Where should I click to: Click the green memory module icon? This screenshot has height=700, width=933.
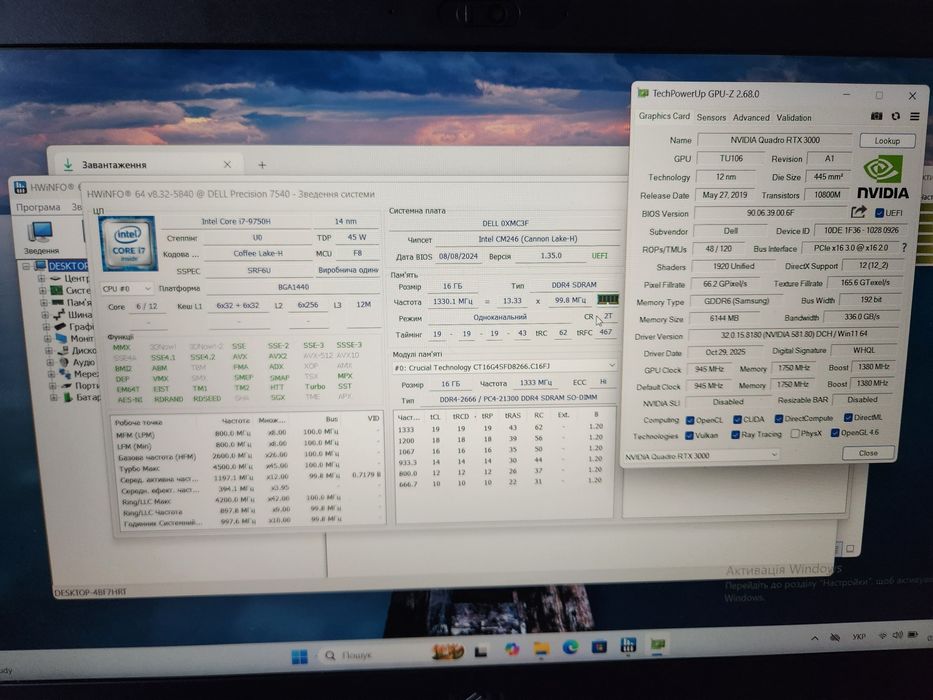pos(608,299)
